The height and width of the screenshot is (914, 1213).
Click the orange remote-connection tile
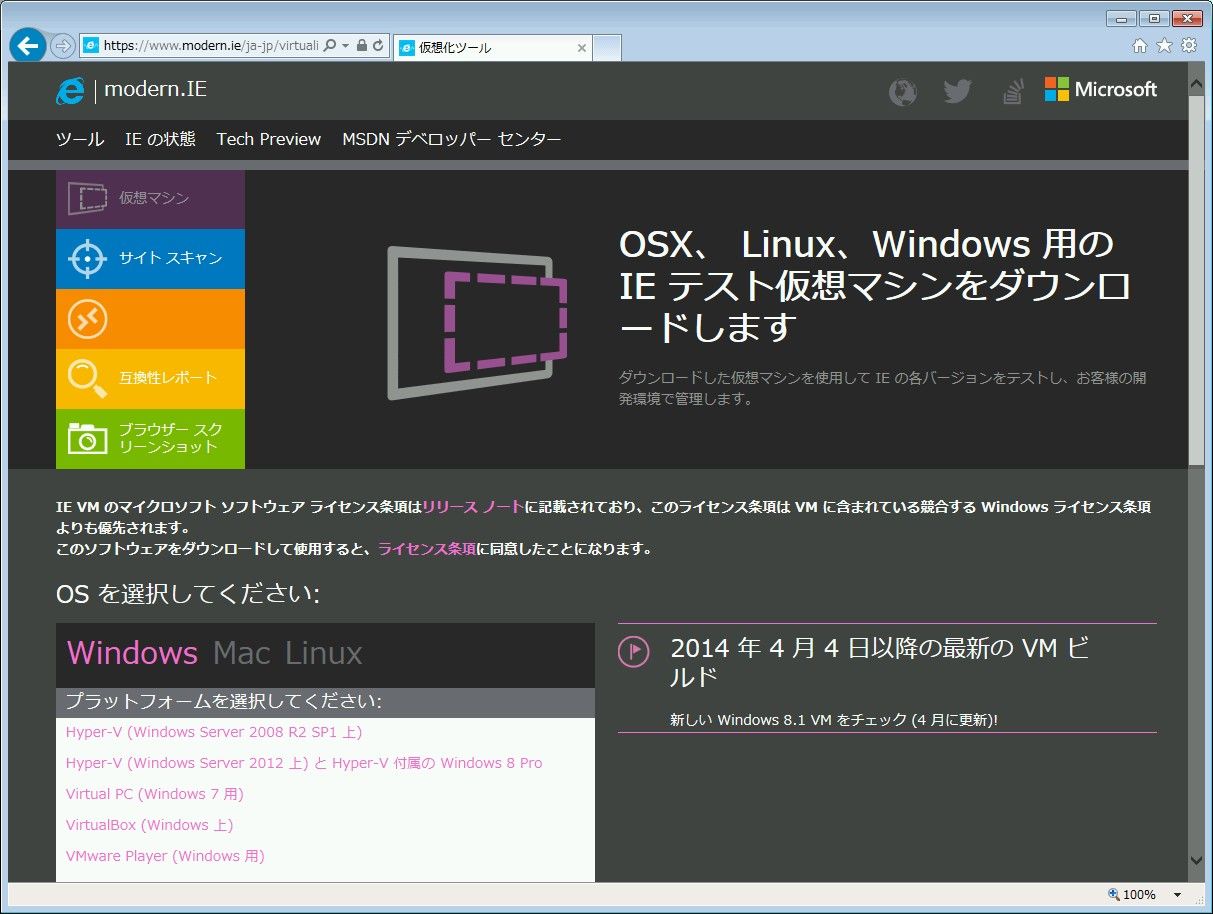pos(150,319)
